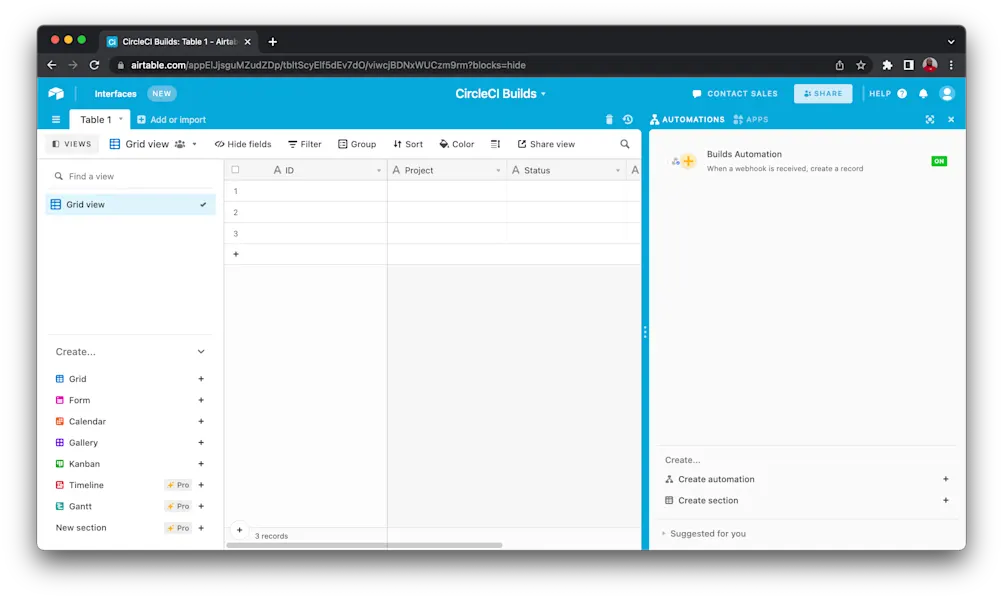Open the revision history clock icon

pos(628,118)
